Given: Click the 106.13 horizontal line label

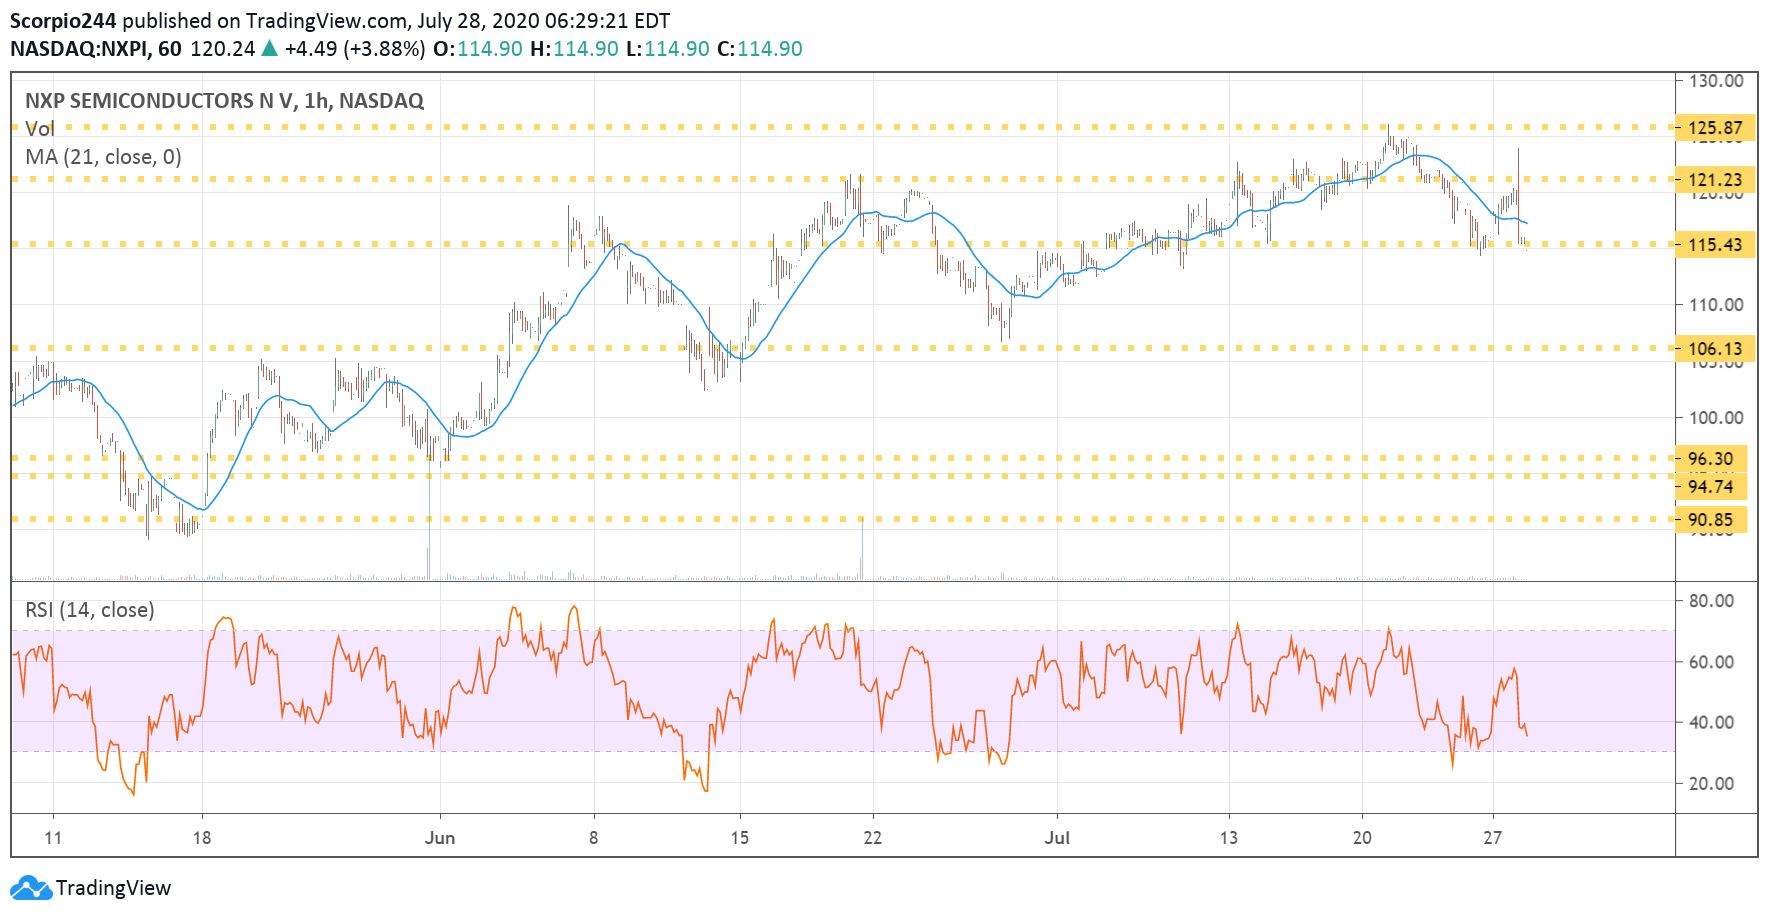Looking at the screenshot, I should [1715, 349].
